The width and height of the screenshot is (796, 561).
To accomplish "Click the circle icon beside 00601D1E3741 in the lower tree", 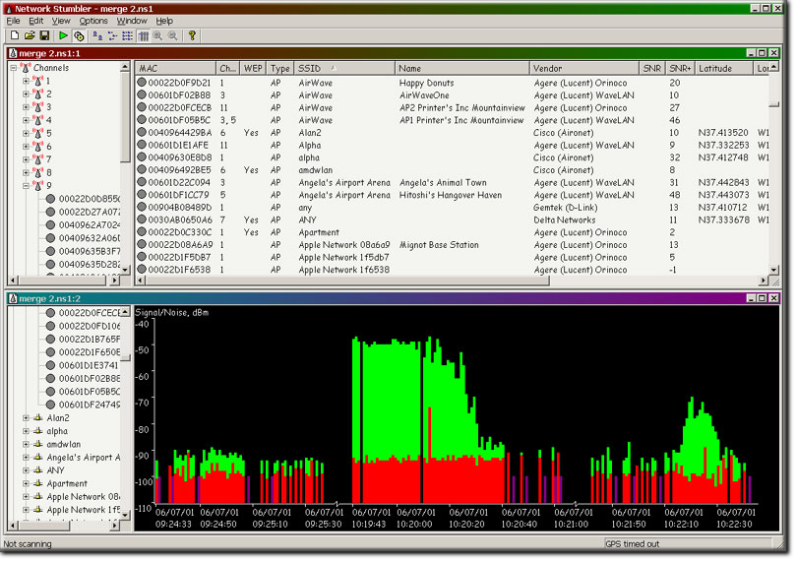I will click(50, 365).
